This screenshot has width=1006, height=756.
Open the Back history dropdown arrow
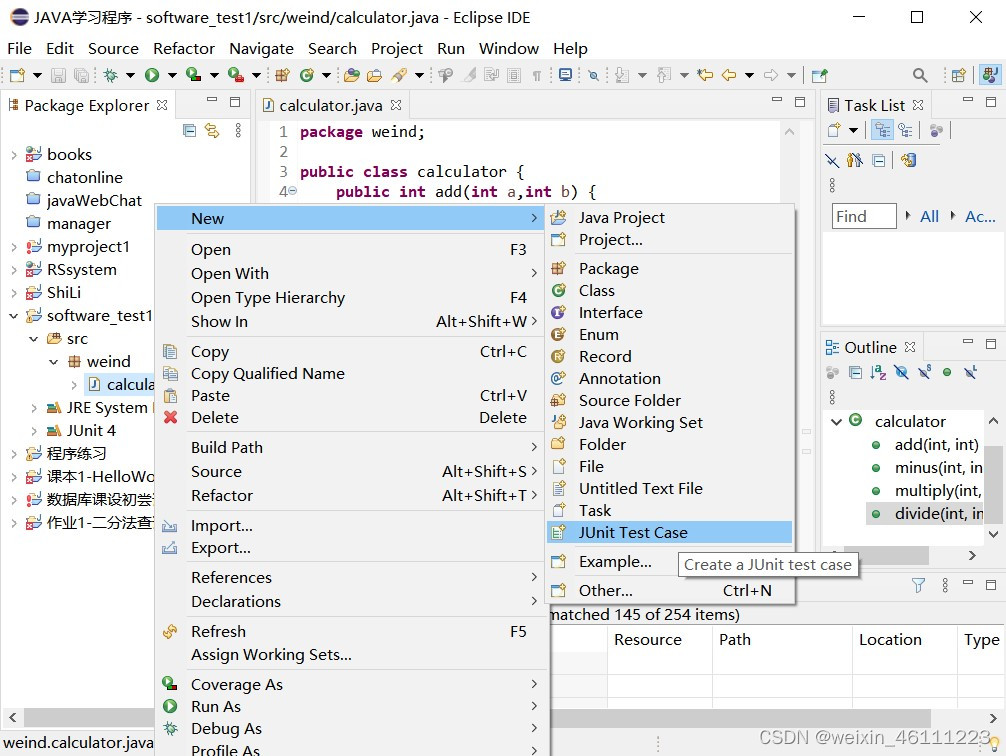(749, 75)
